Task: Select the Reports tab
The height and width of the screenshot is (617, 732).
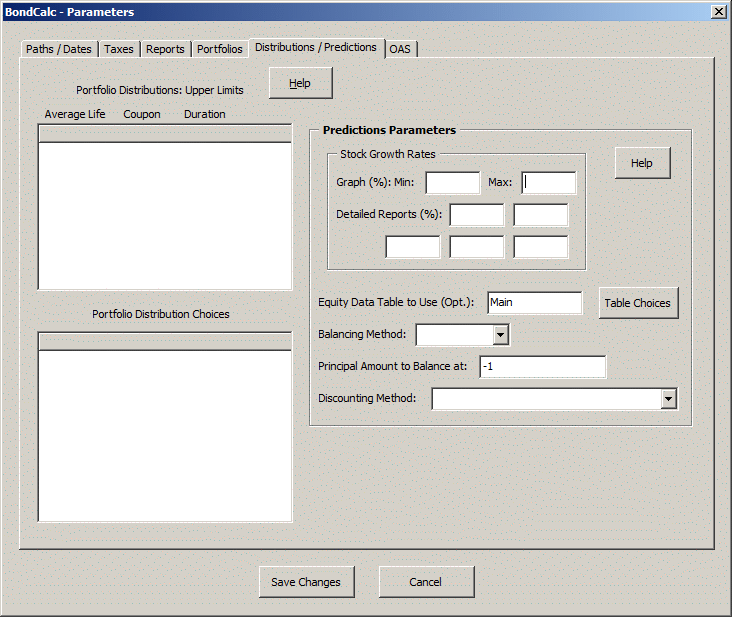Action: click(165, 49)
